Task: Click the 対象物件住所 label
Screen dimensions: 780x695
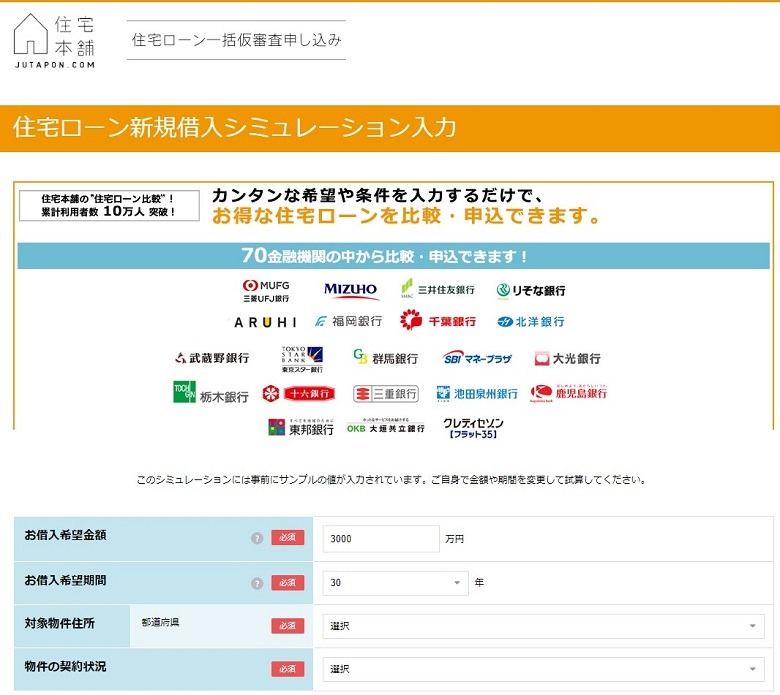Action: pos(59,623)
